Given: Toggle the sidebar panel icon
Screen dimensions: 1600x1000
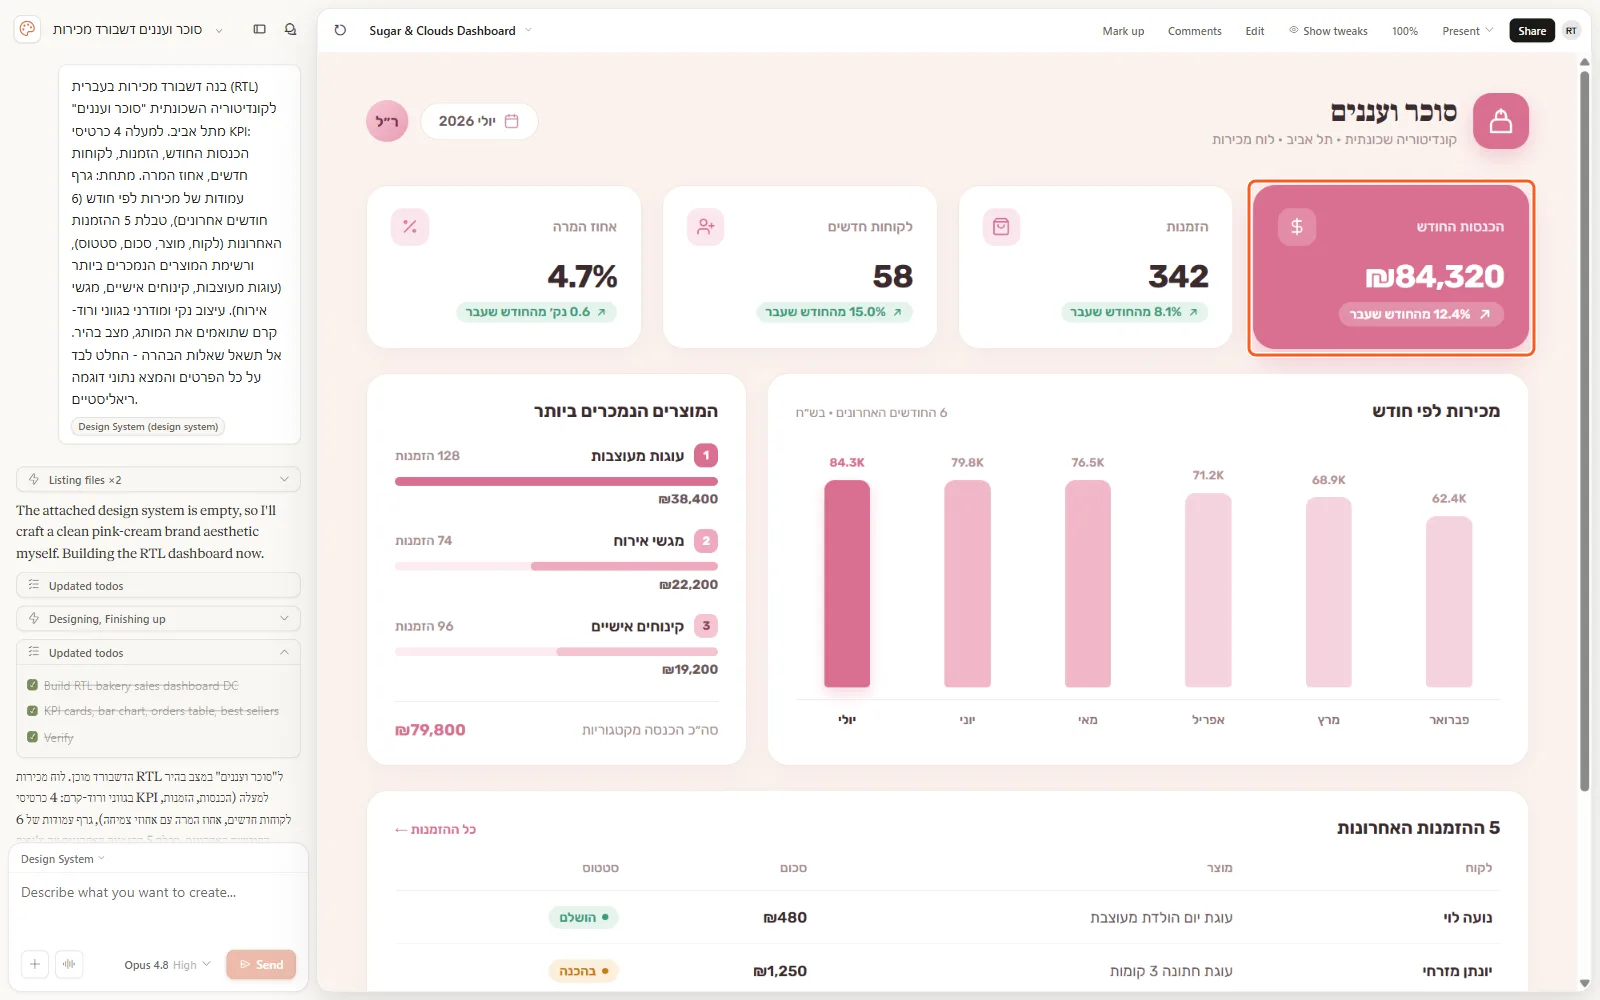Looking at the screenshot, I should (x=260, y=29).
